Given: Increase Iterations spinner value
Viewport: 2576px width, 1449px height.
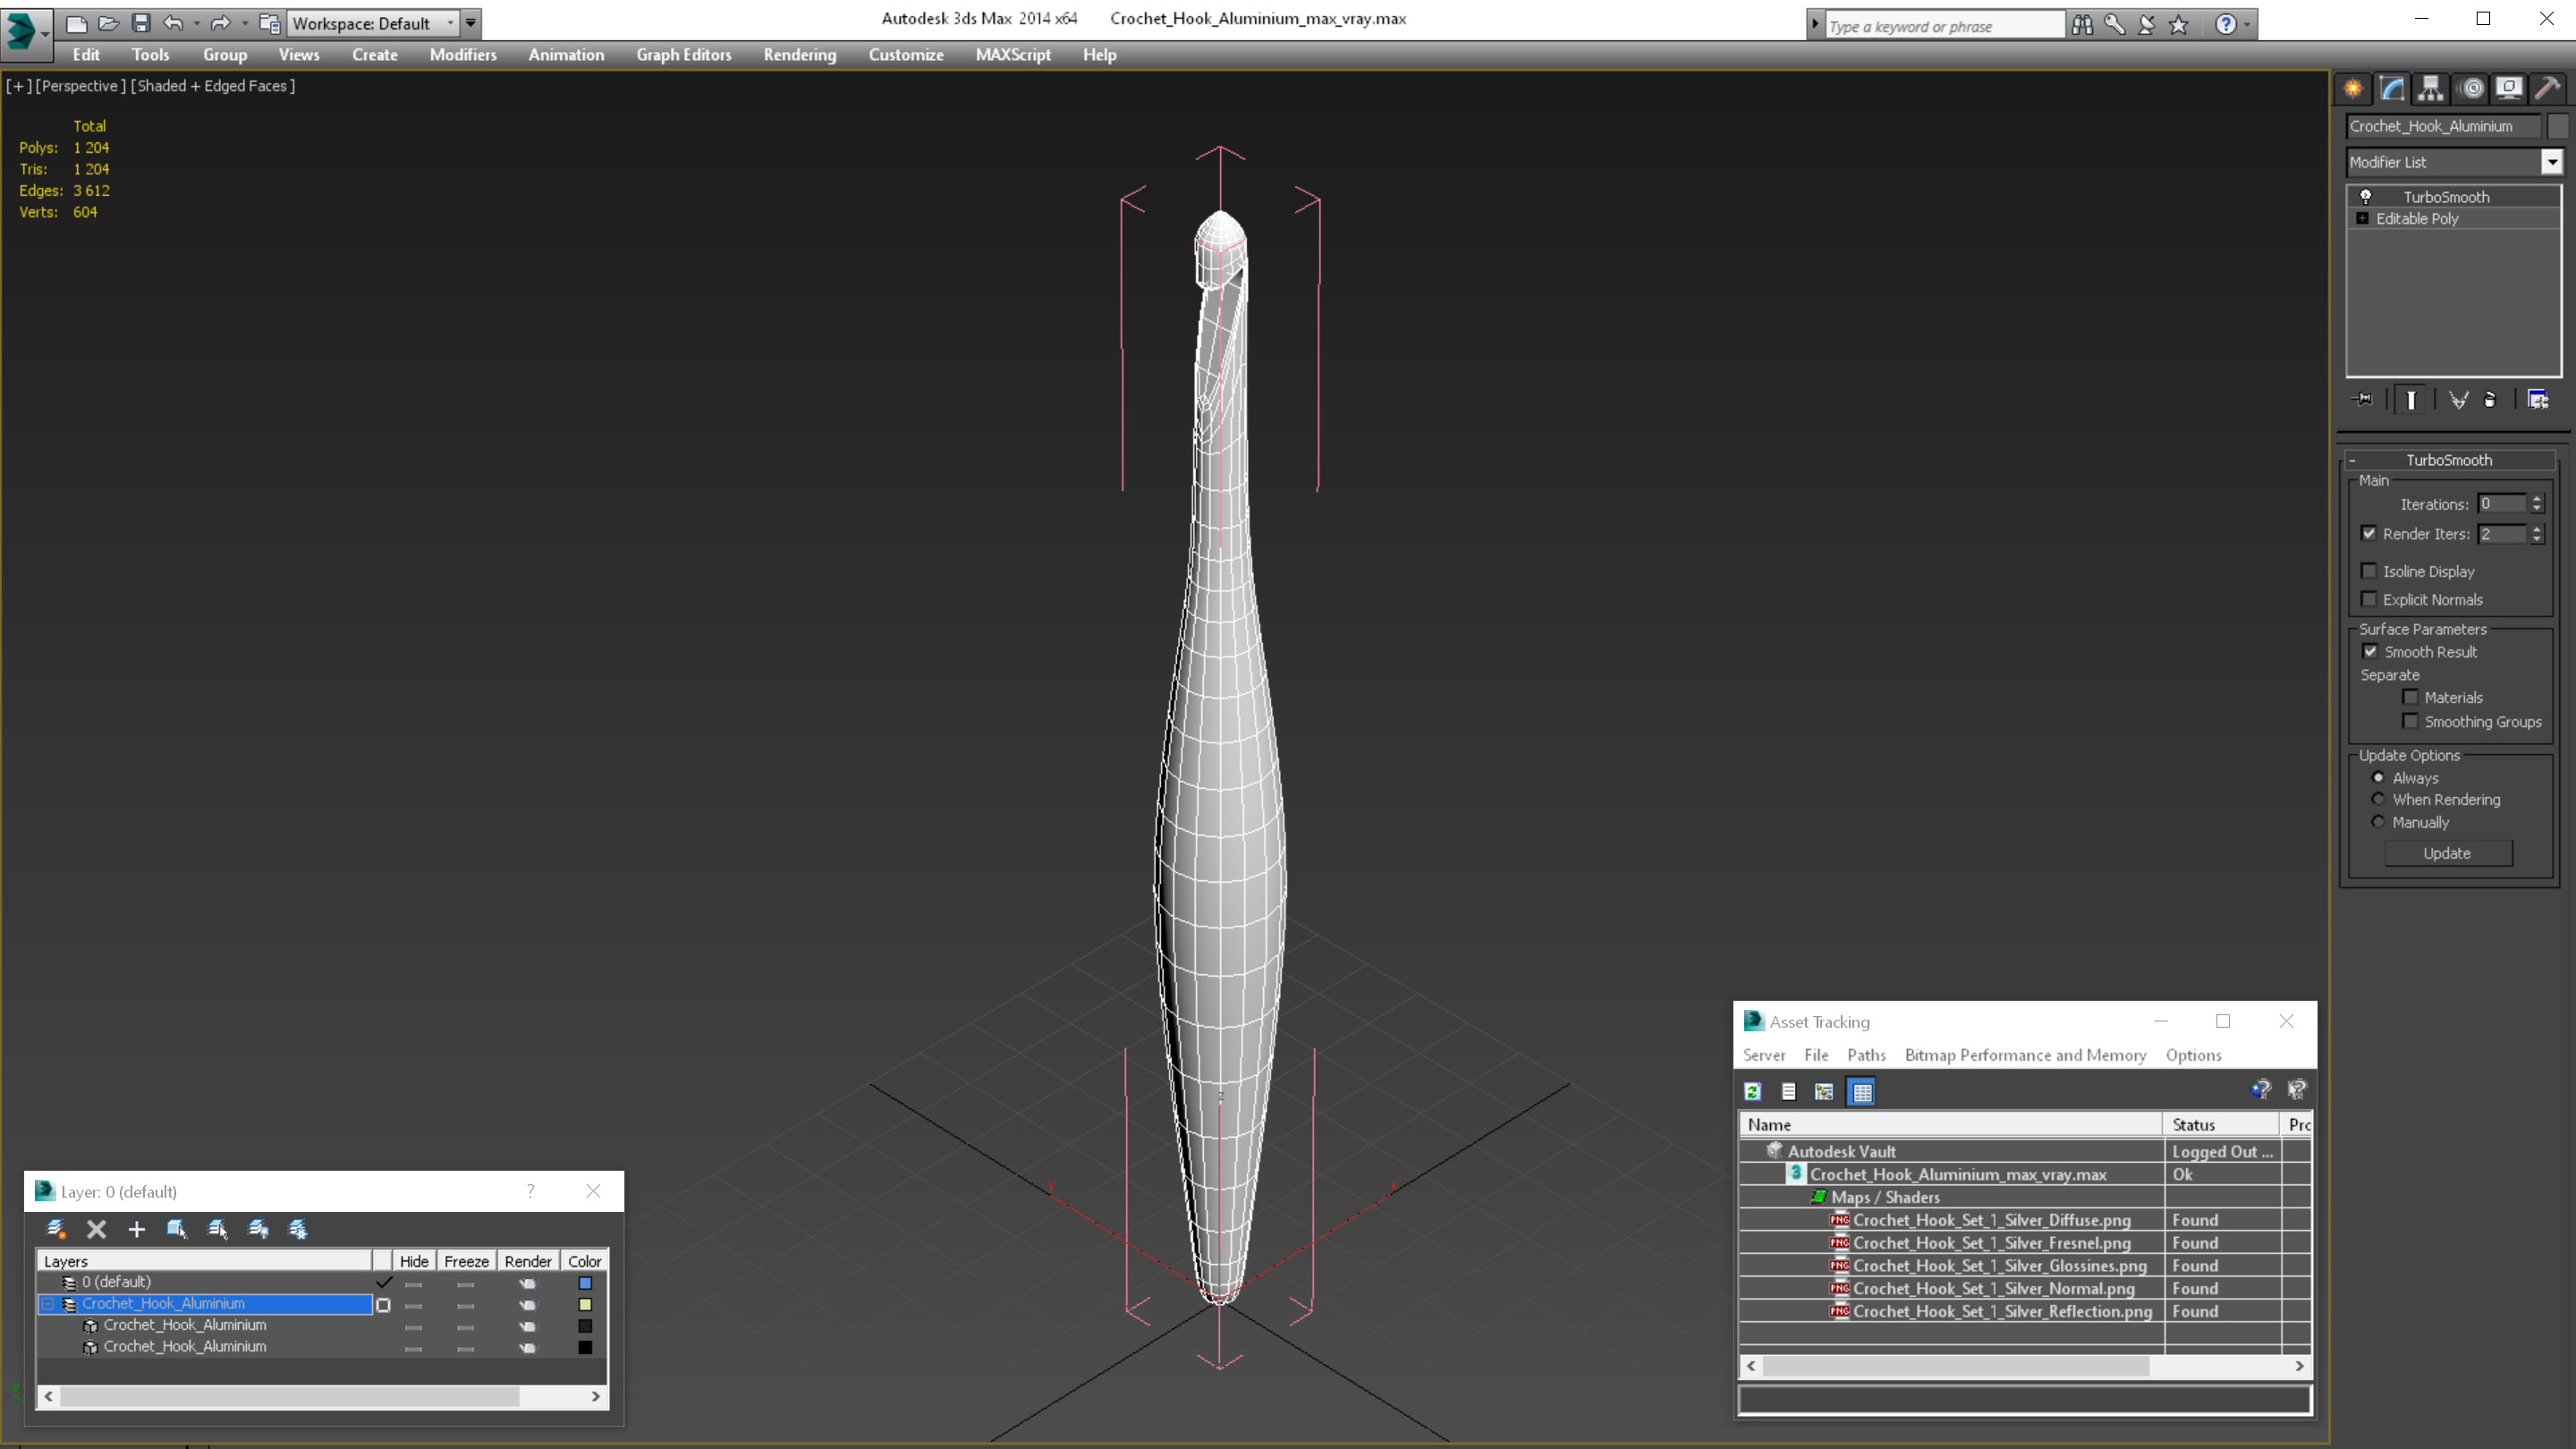Looking at the screenshot, I should [x=2537, y=499].
